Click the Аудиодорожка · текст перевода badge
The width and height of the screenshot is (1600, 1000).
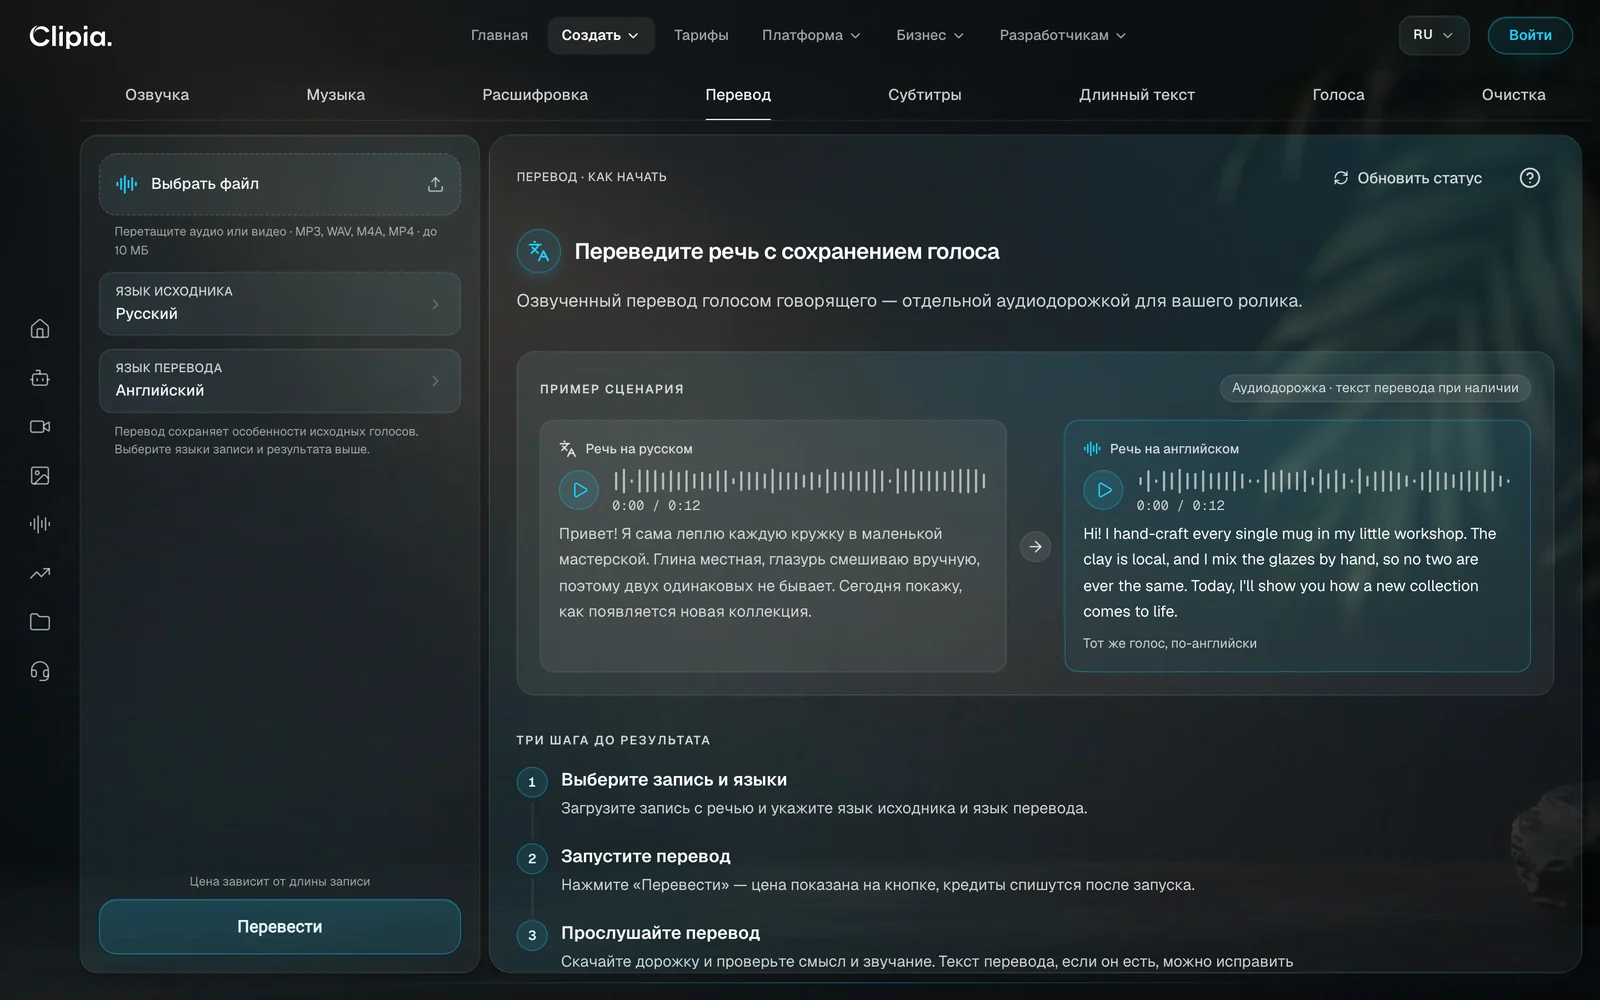(1375, 388)
